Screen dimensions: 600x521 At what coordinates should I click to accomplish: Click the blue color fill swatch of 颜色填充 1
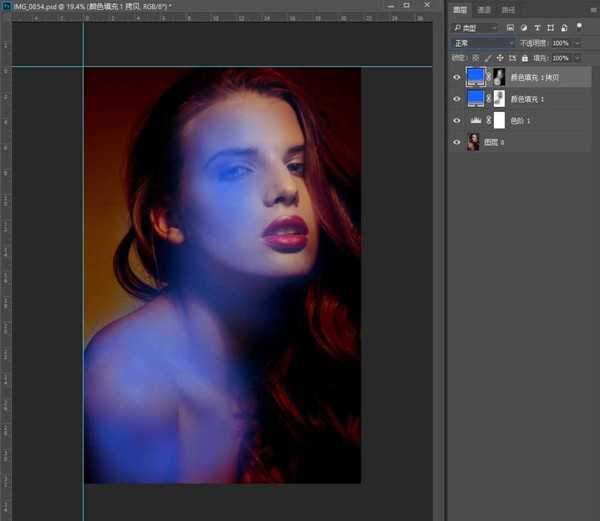(x=476, y=98)
